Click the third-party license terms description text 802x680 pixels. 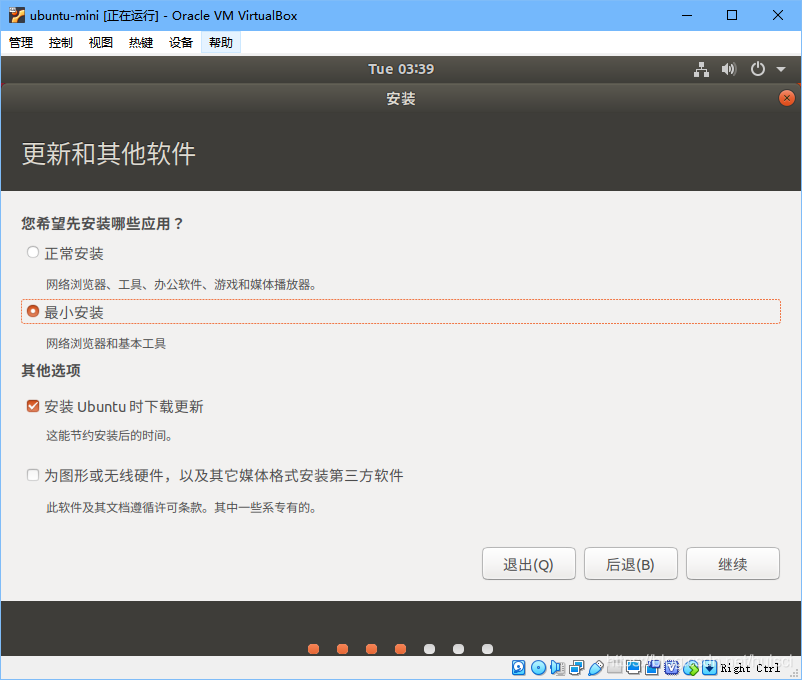(x=182, y=508)
